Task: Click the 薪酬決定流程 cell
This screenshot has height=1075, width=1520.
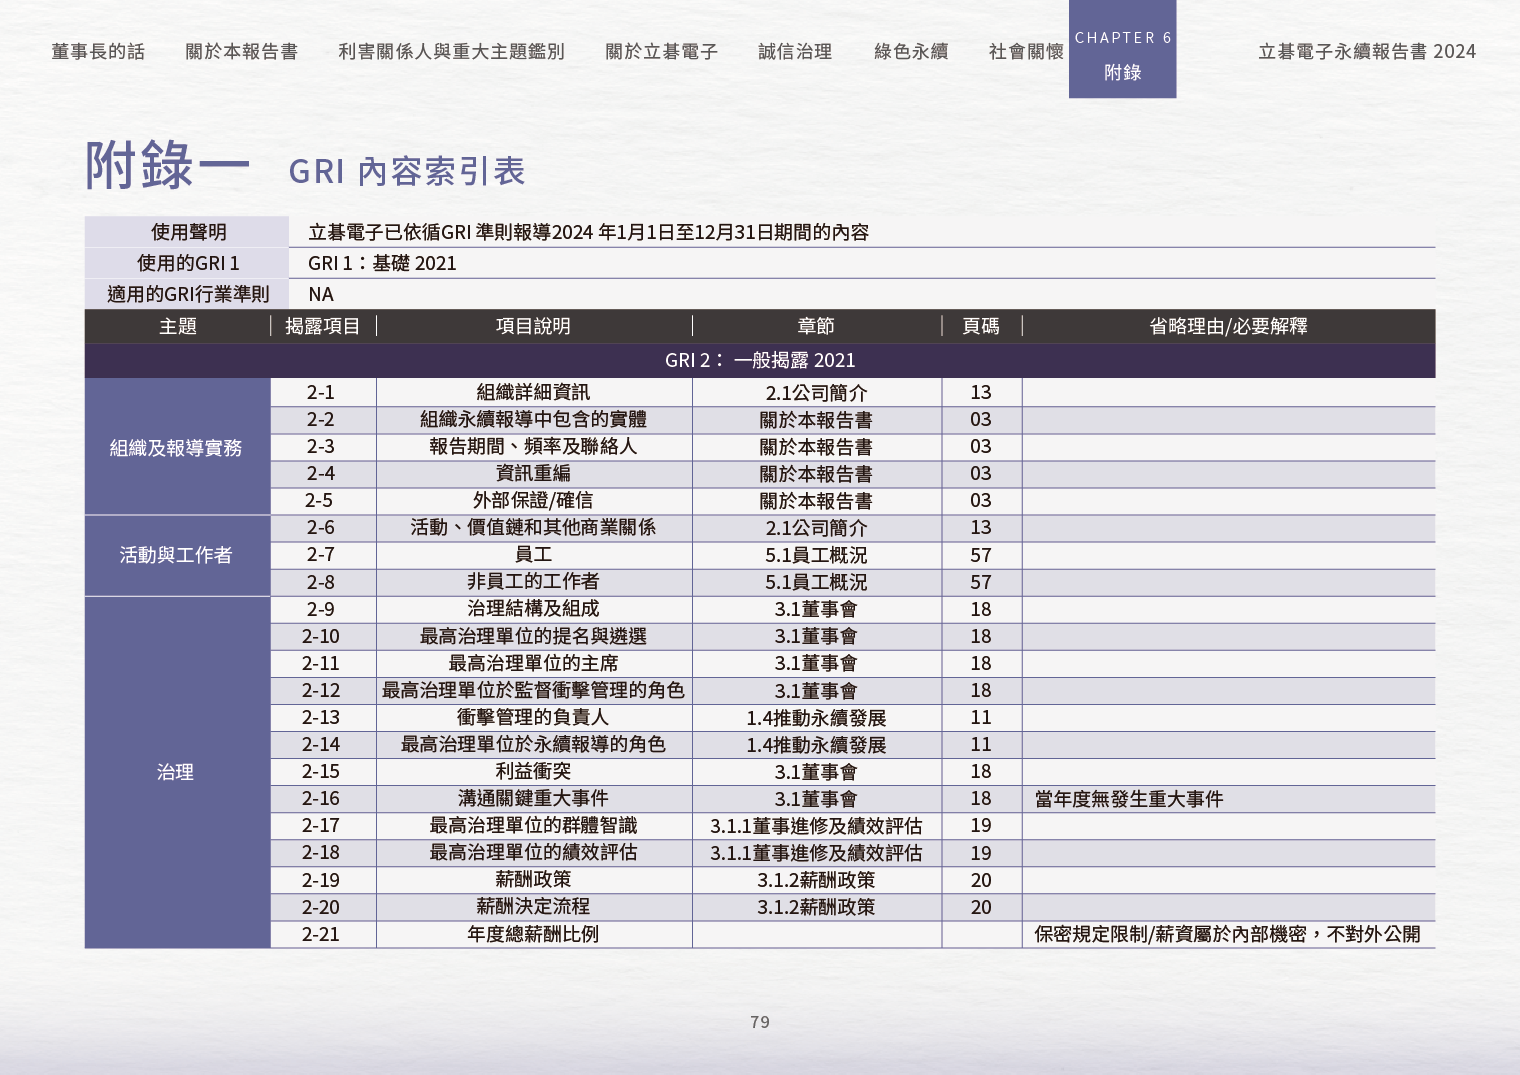Action: click(533, 906)
